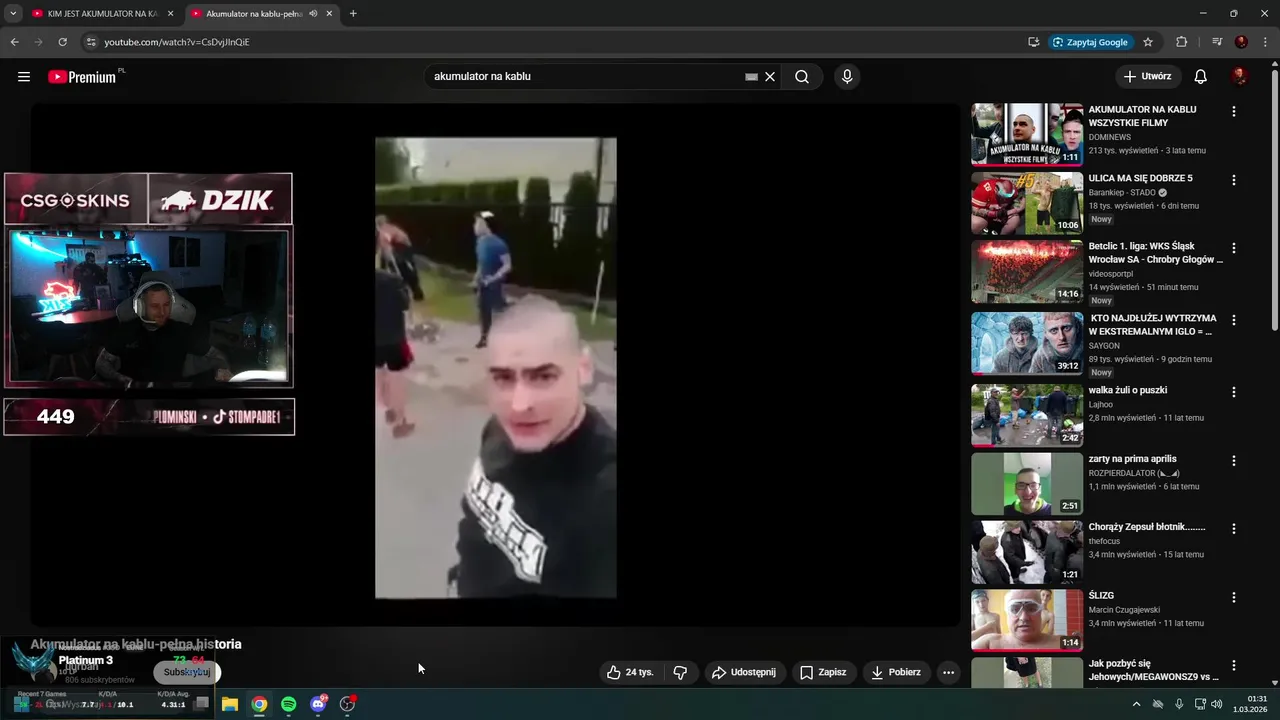Open the DOMINEWS channel link
This screenshot has width=1280, height=720.
pyautogui.click(x=1110, y=137)
